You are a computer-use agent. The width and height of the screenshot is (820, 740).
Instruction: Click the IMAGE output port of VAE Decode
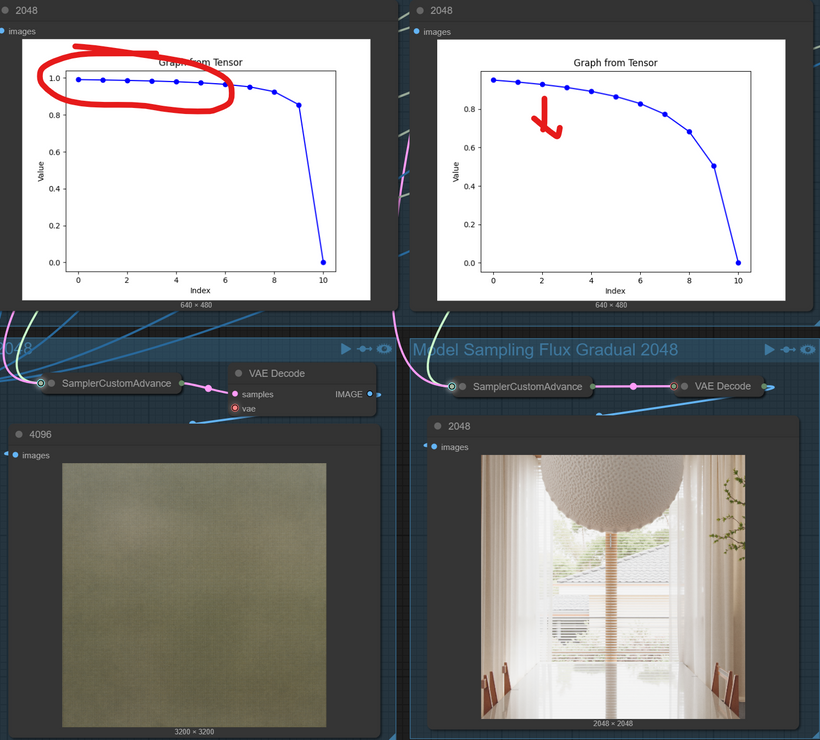tap(370, 394)
